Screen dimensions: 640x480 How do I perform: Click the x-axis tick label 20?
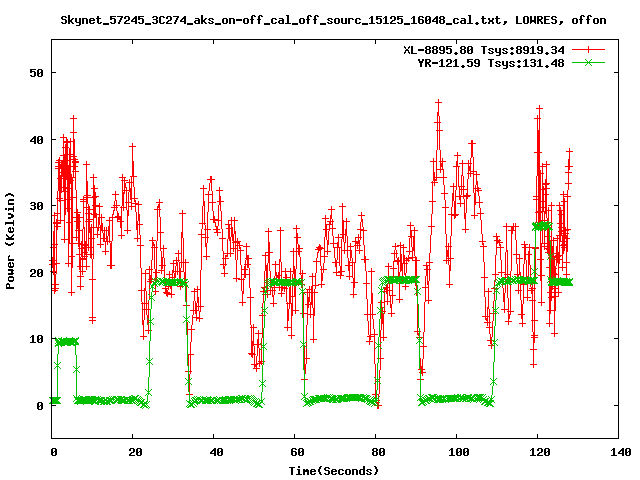(135, 452)
